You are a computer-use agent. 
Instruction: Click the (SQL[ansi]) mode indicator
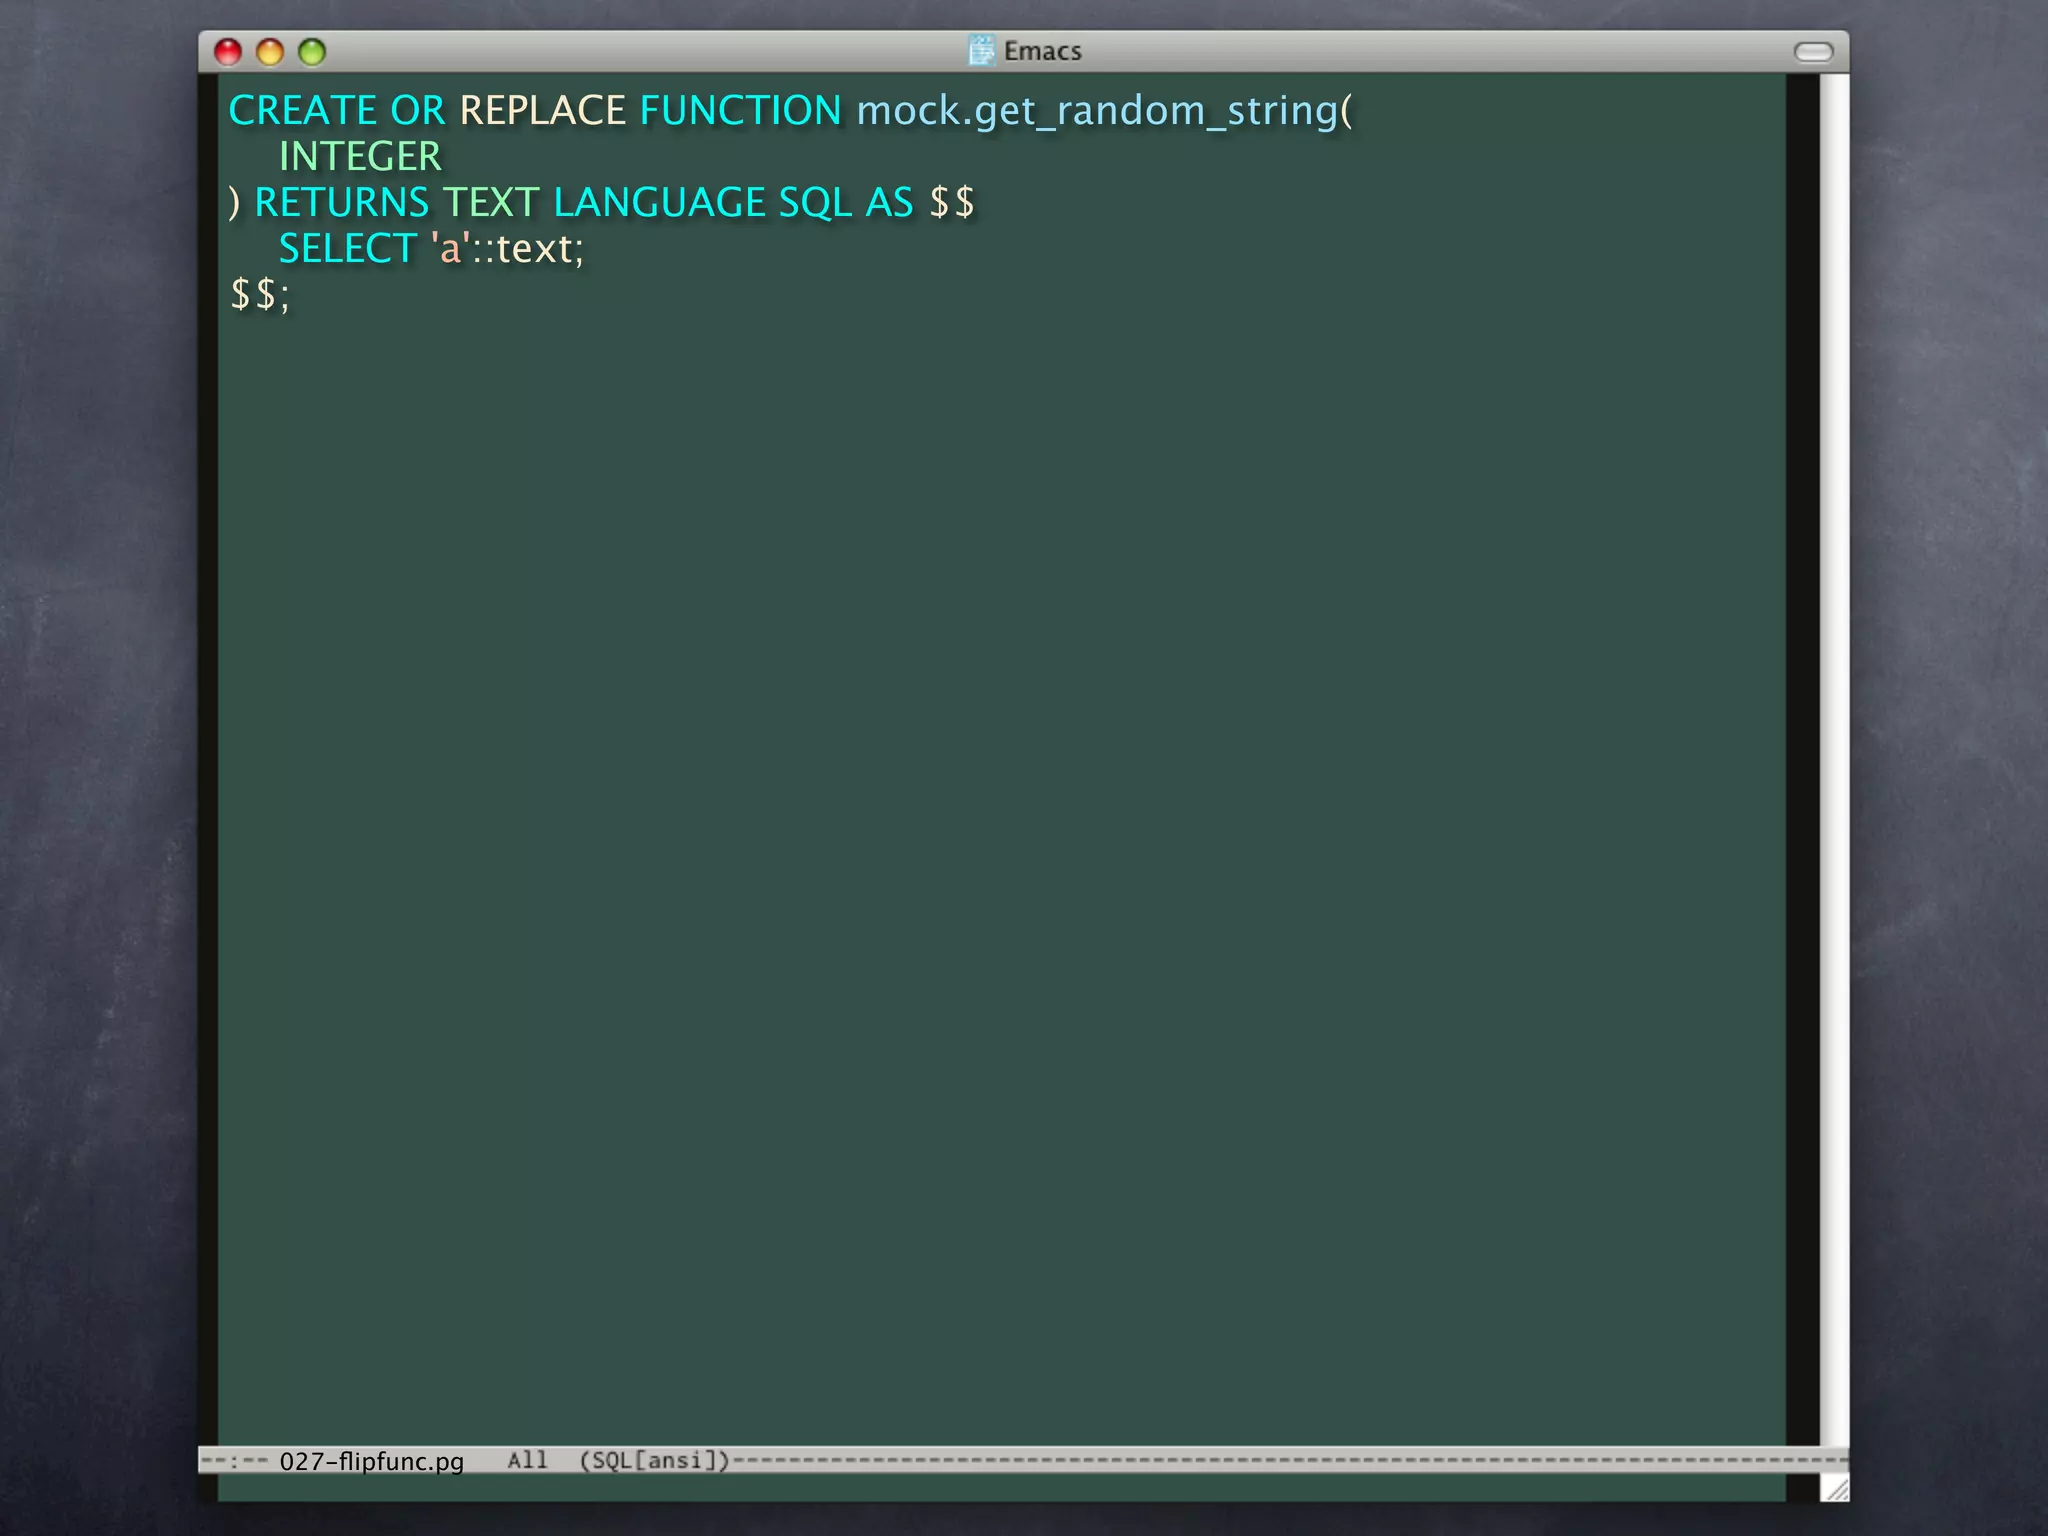click(655, 1460)
